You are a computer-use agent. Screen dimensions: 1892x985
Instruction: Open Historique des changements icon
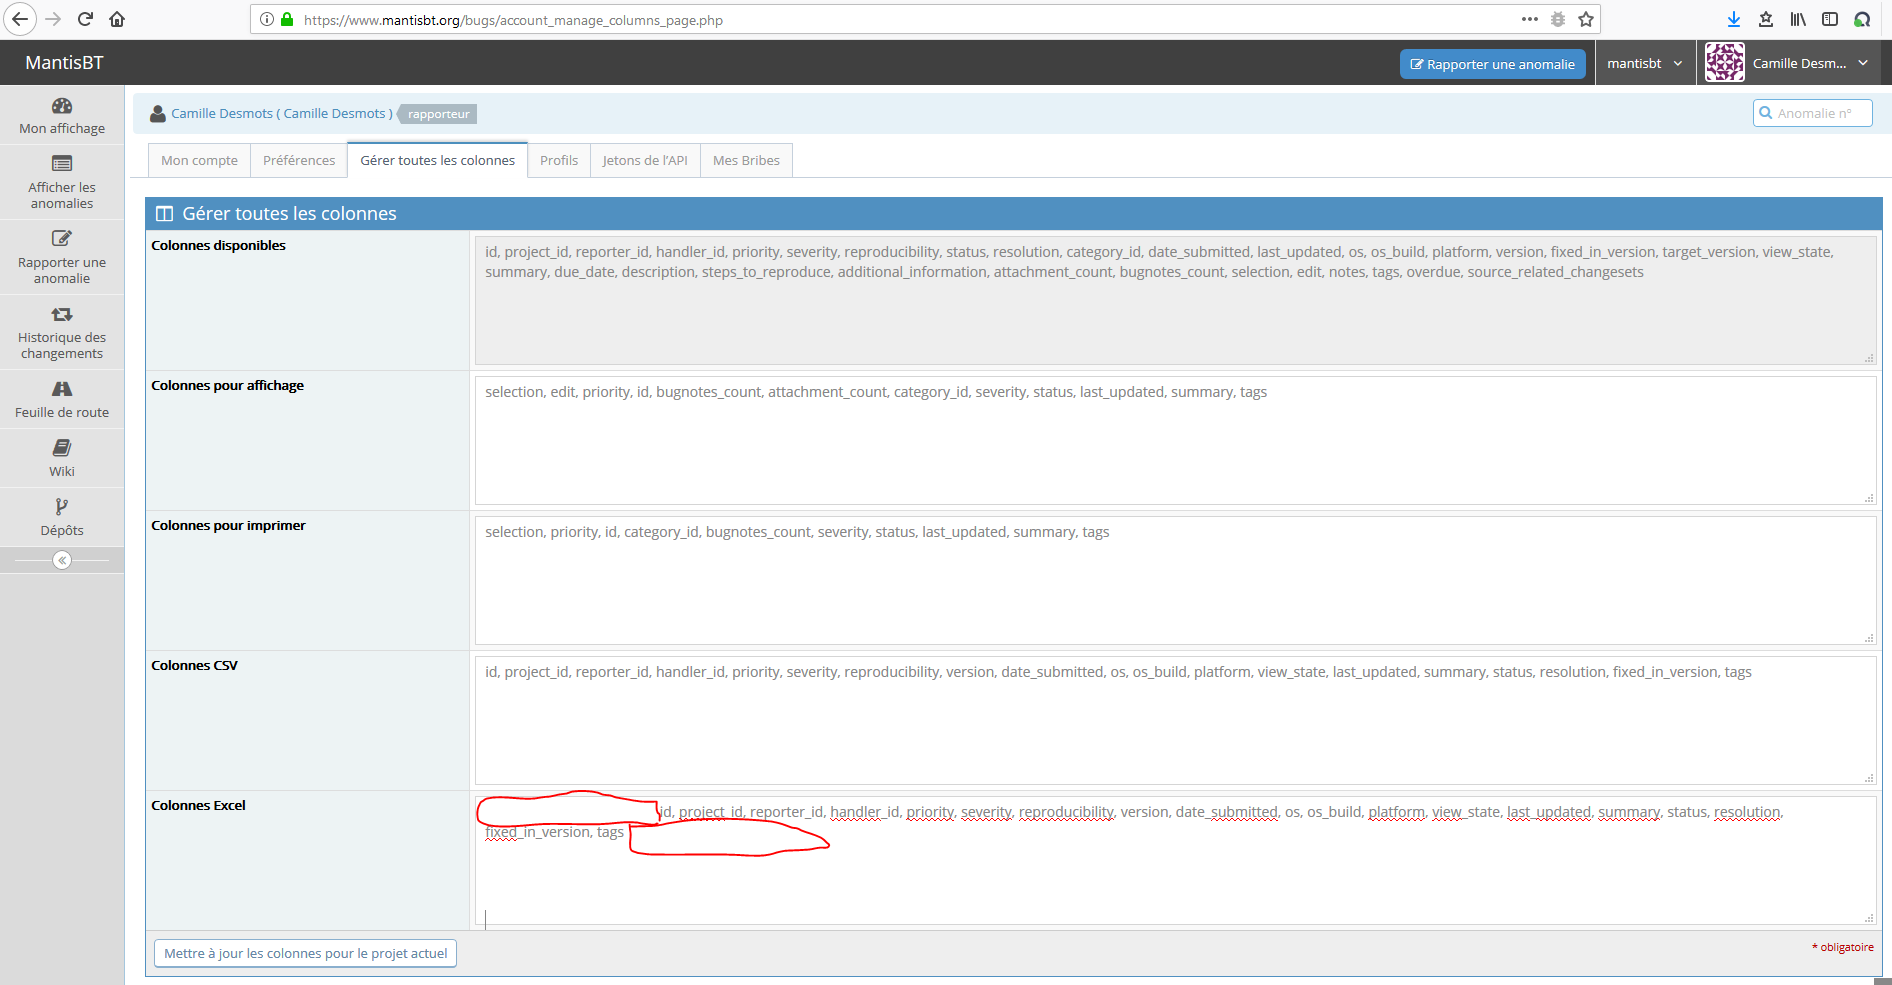pyautogui.click(x=62, y=314)
